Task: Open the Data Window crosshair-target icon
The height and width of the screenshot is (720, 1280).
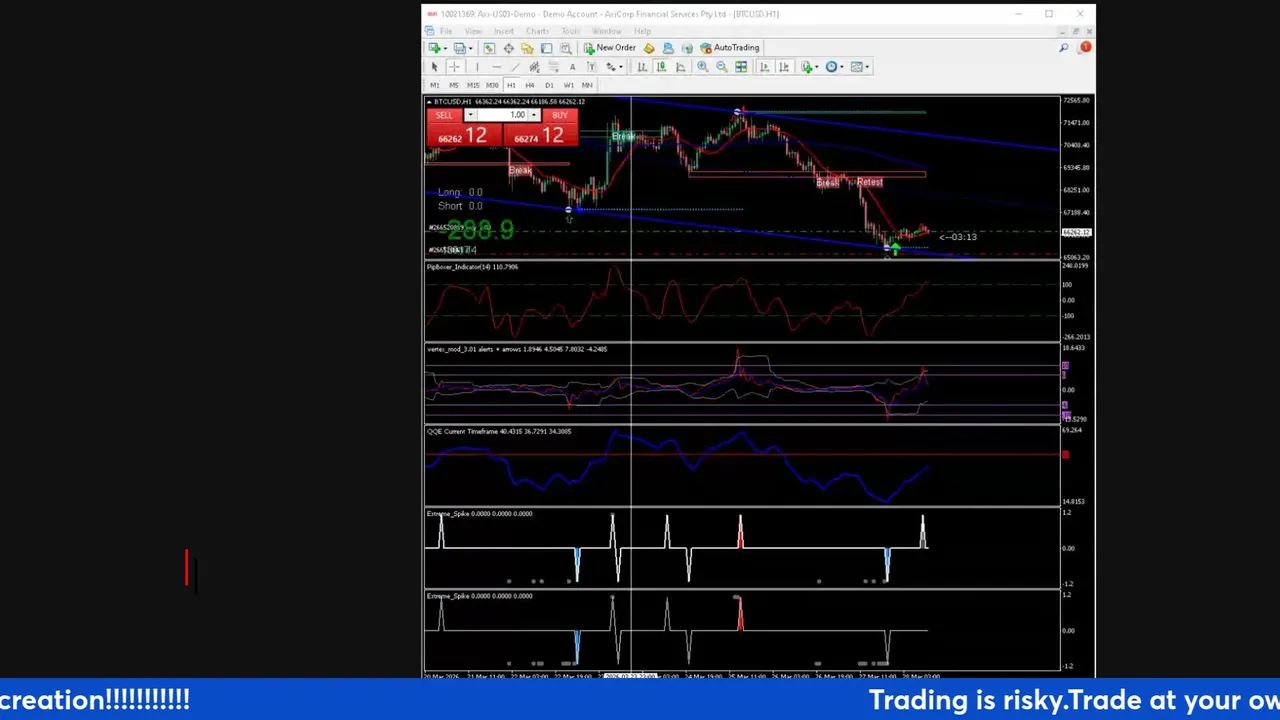Action: pyautogui.click(x=509, y=48)
